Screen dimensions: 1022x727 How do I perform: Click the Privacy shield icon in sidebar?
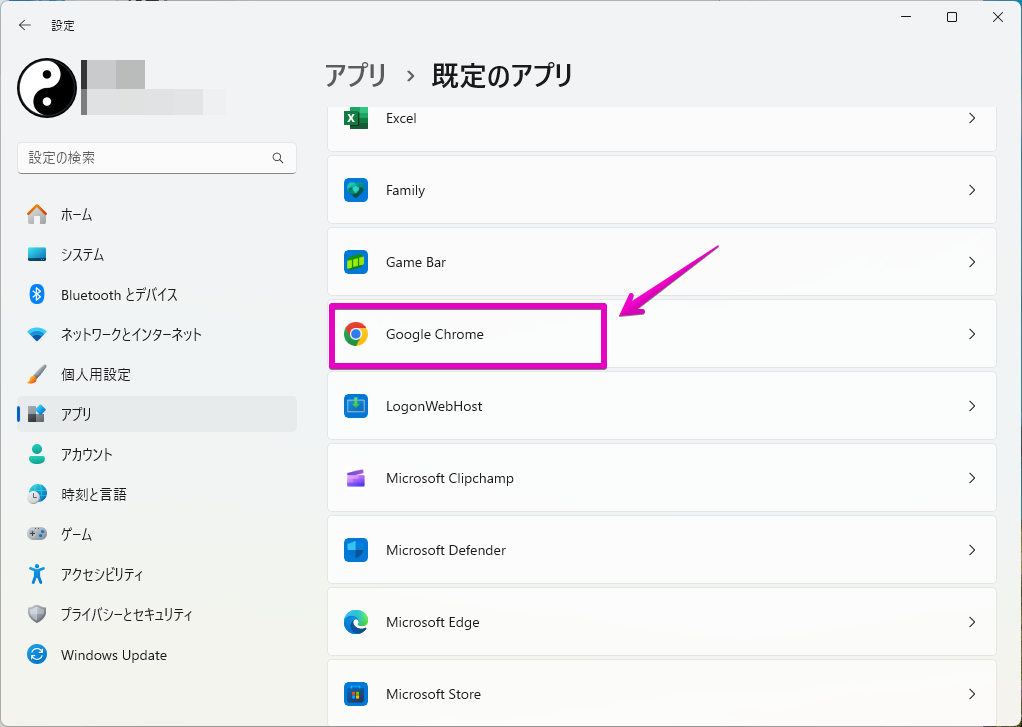pyautogui.click(x=37, y=614)
